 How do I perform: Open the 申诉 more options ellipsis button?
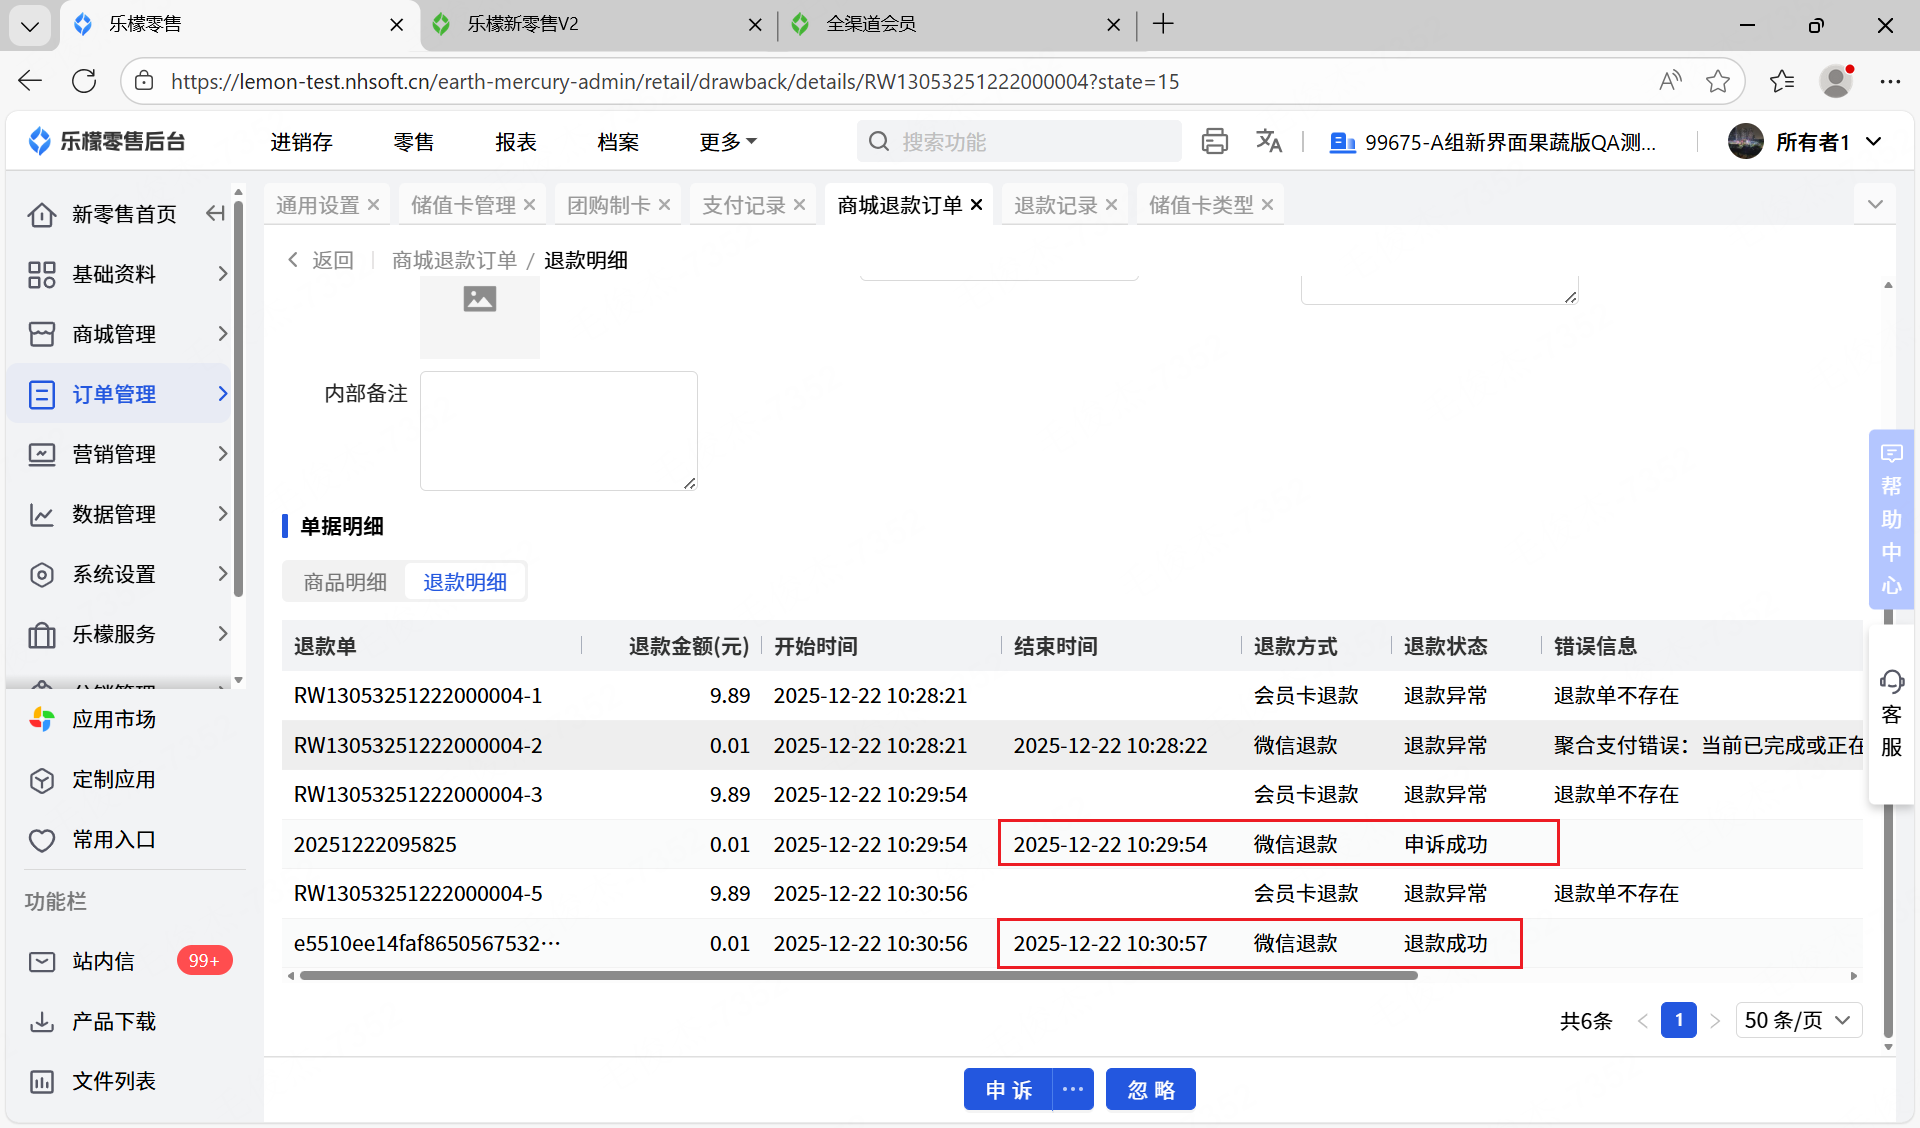click(x=1073, y=1089)
